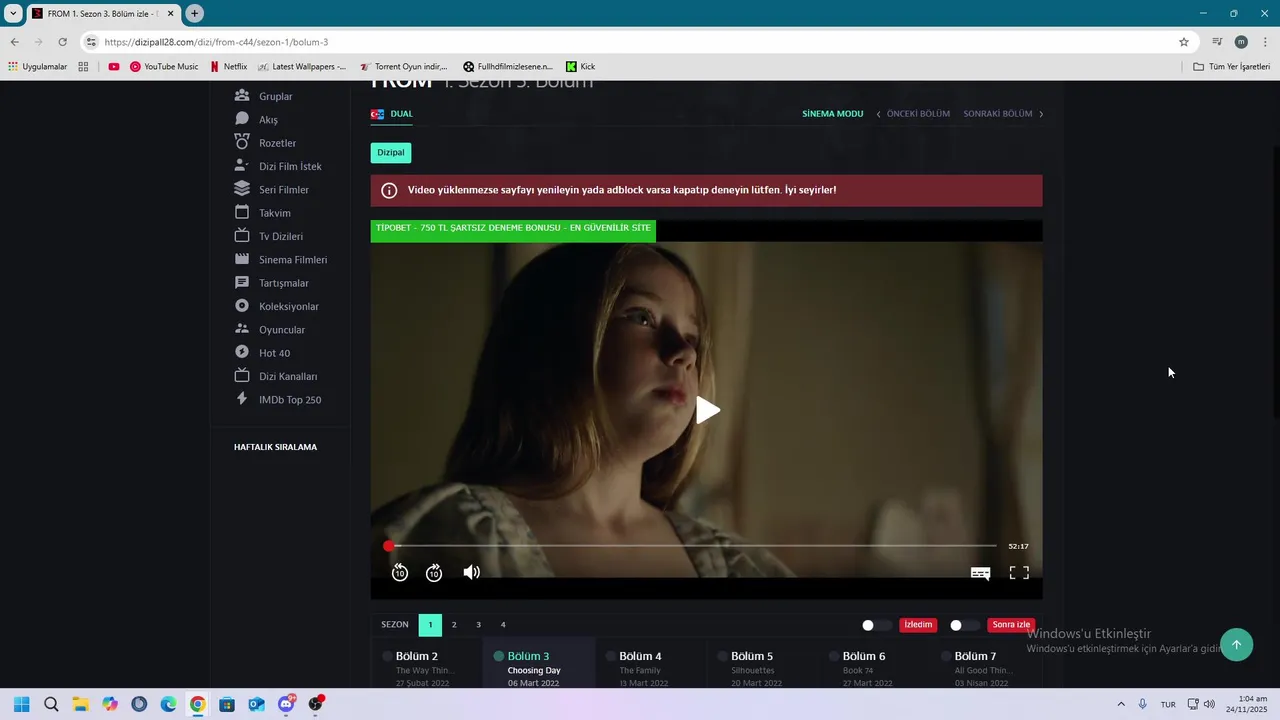The image size is (1280, 720).
Task: Open the YouTube bookmark icon
Action: (x=114, y=67)
